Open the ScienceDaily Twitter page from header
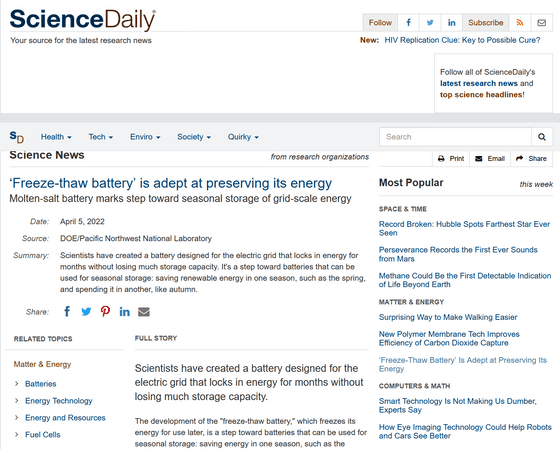The width and height of the screenshot is (560, 449). tap(430, 23)
